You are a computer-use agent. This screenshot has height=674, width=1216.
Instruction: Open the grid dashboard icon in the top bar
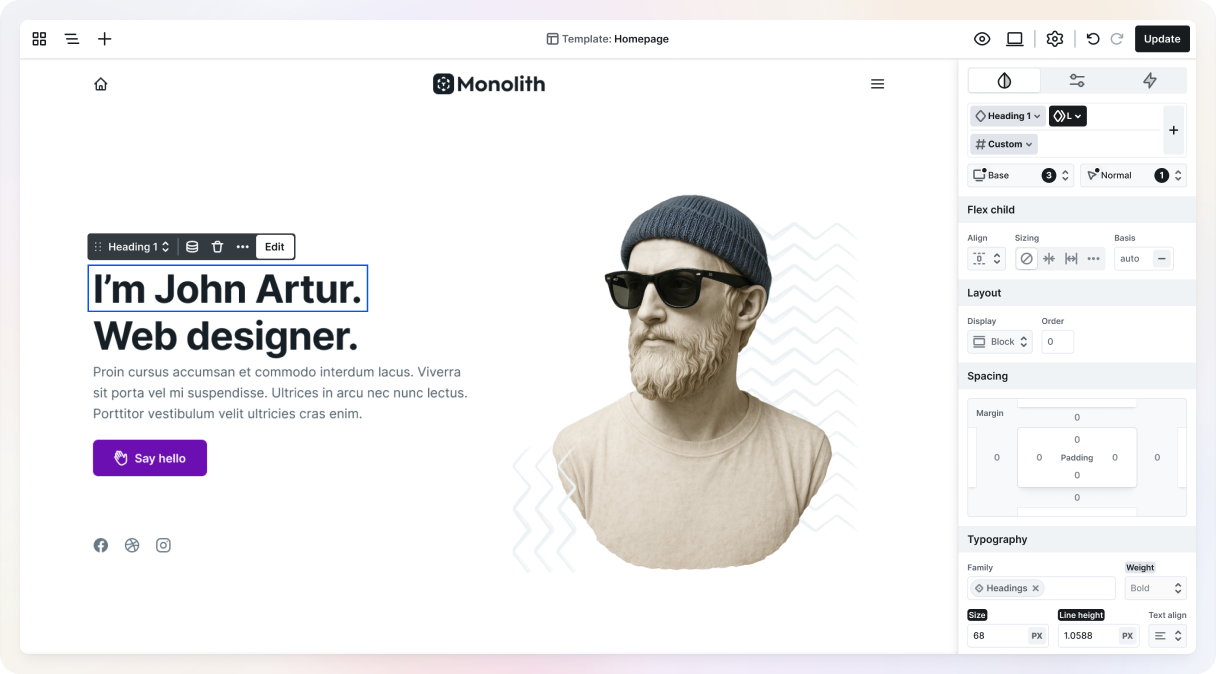[39, 39]
